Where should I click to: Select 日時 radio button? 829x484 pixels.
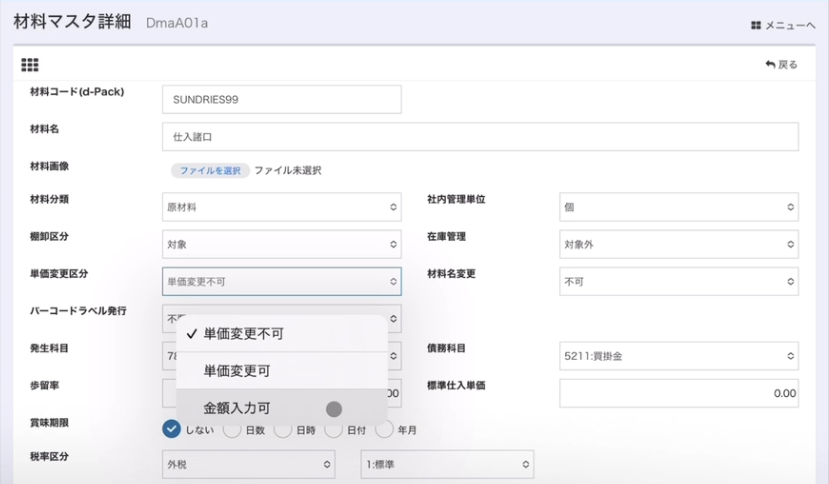(x=283, y=430)
